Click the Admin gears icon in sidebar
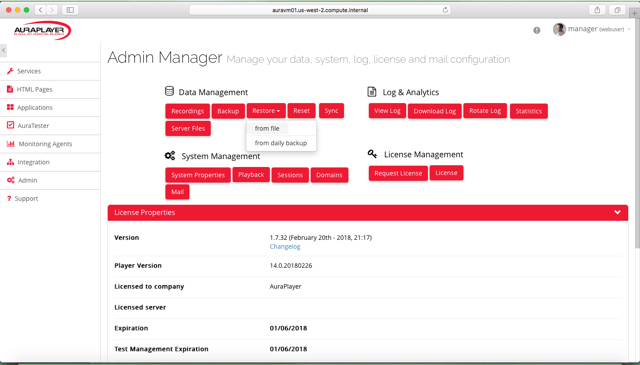This screenshot has width=640, height=365. click(11, 180)
